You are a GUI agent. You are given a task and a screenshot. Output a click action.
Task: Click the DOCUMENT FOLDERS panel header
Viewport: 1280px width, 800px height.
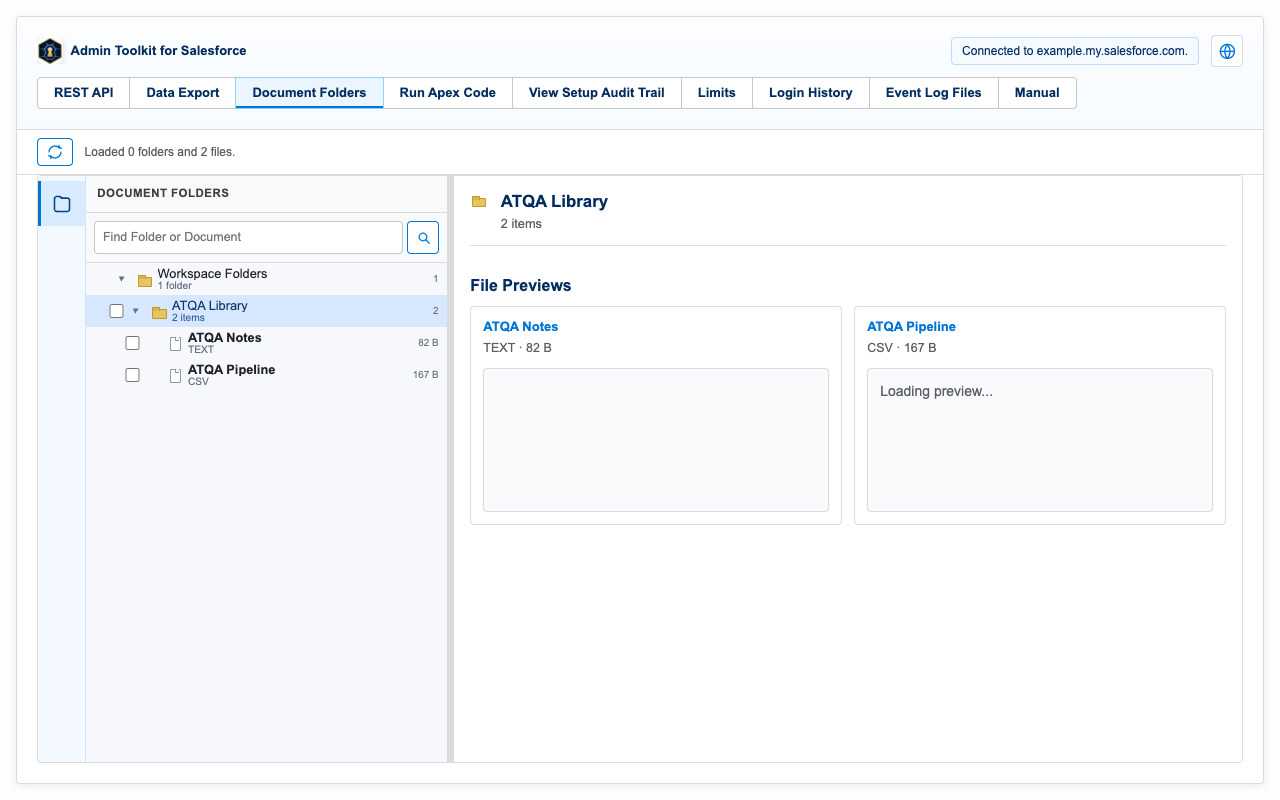point(163,193)
